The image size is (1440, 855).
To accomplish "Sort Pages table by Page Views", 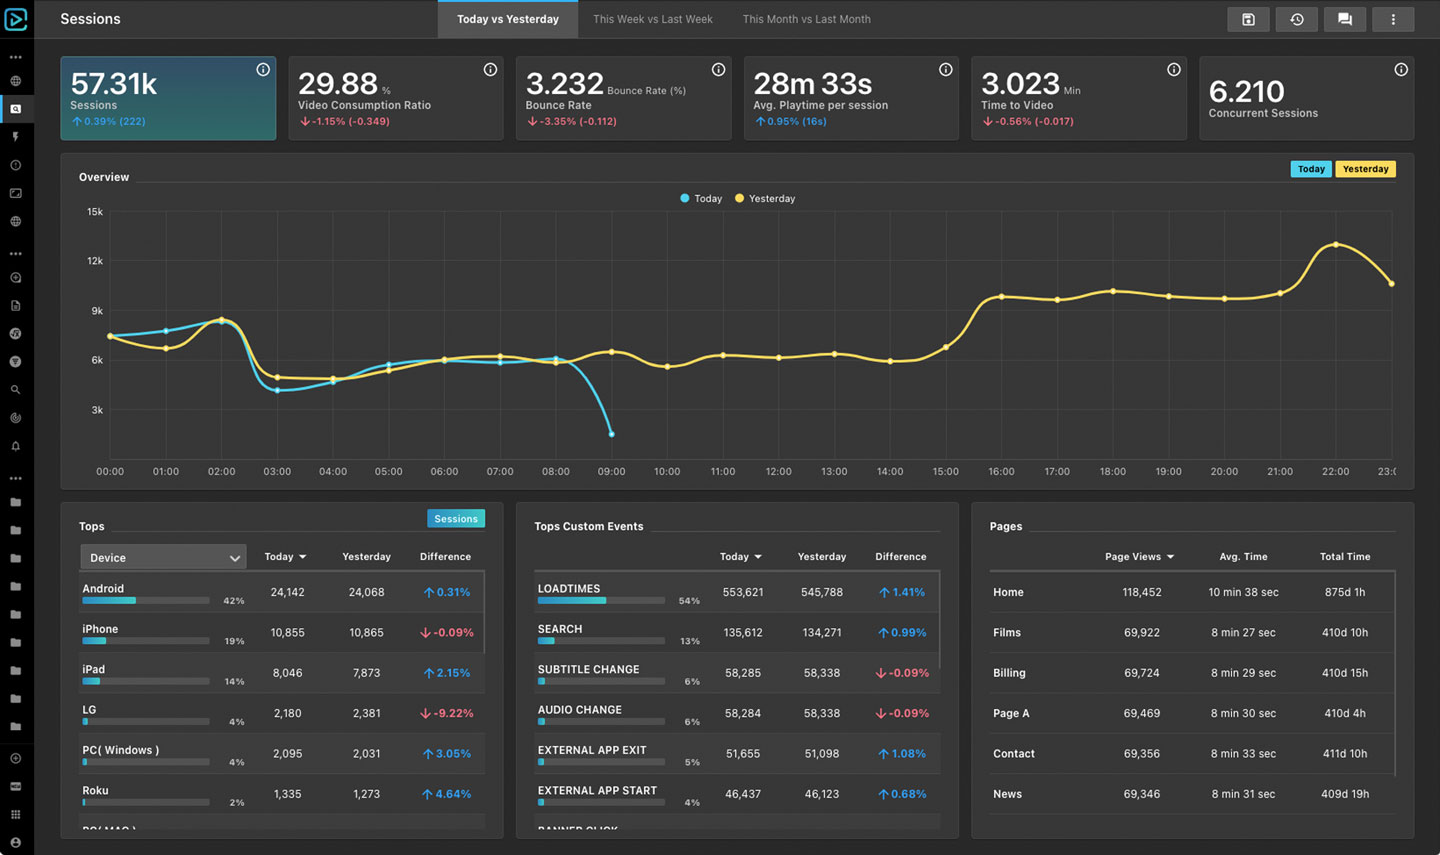I will pos(1139,557).
